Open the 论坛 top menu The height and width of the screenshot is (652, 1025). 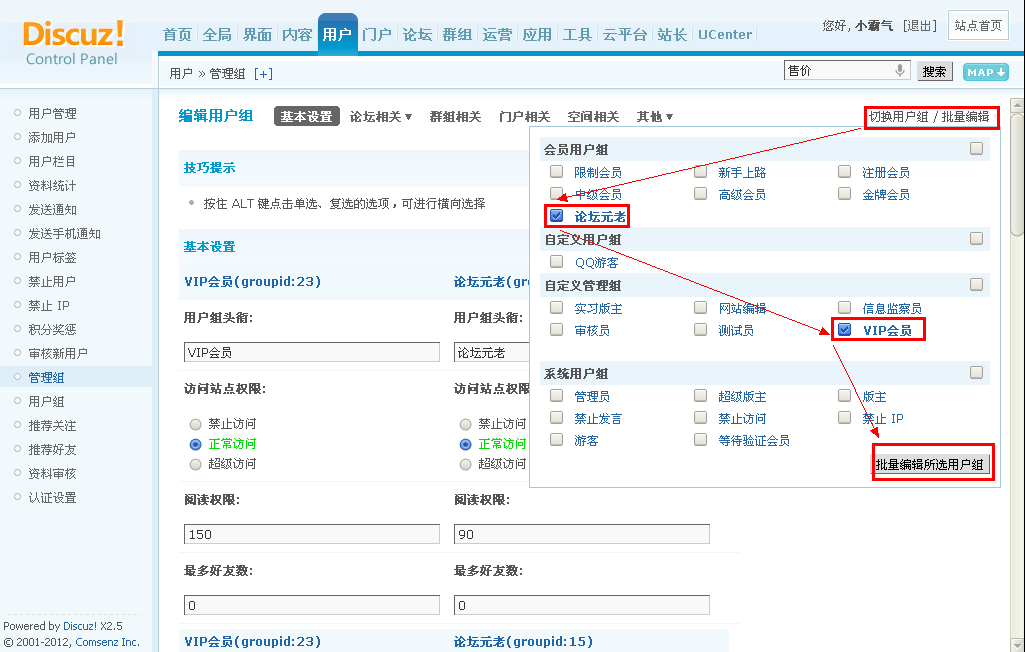pyautogui.click(x=417, y=34)
